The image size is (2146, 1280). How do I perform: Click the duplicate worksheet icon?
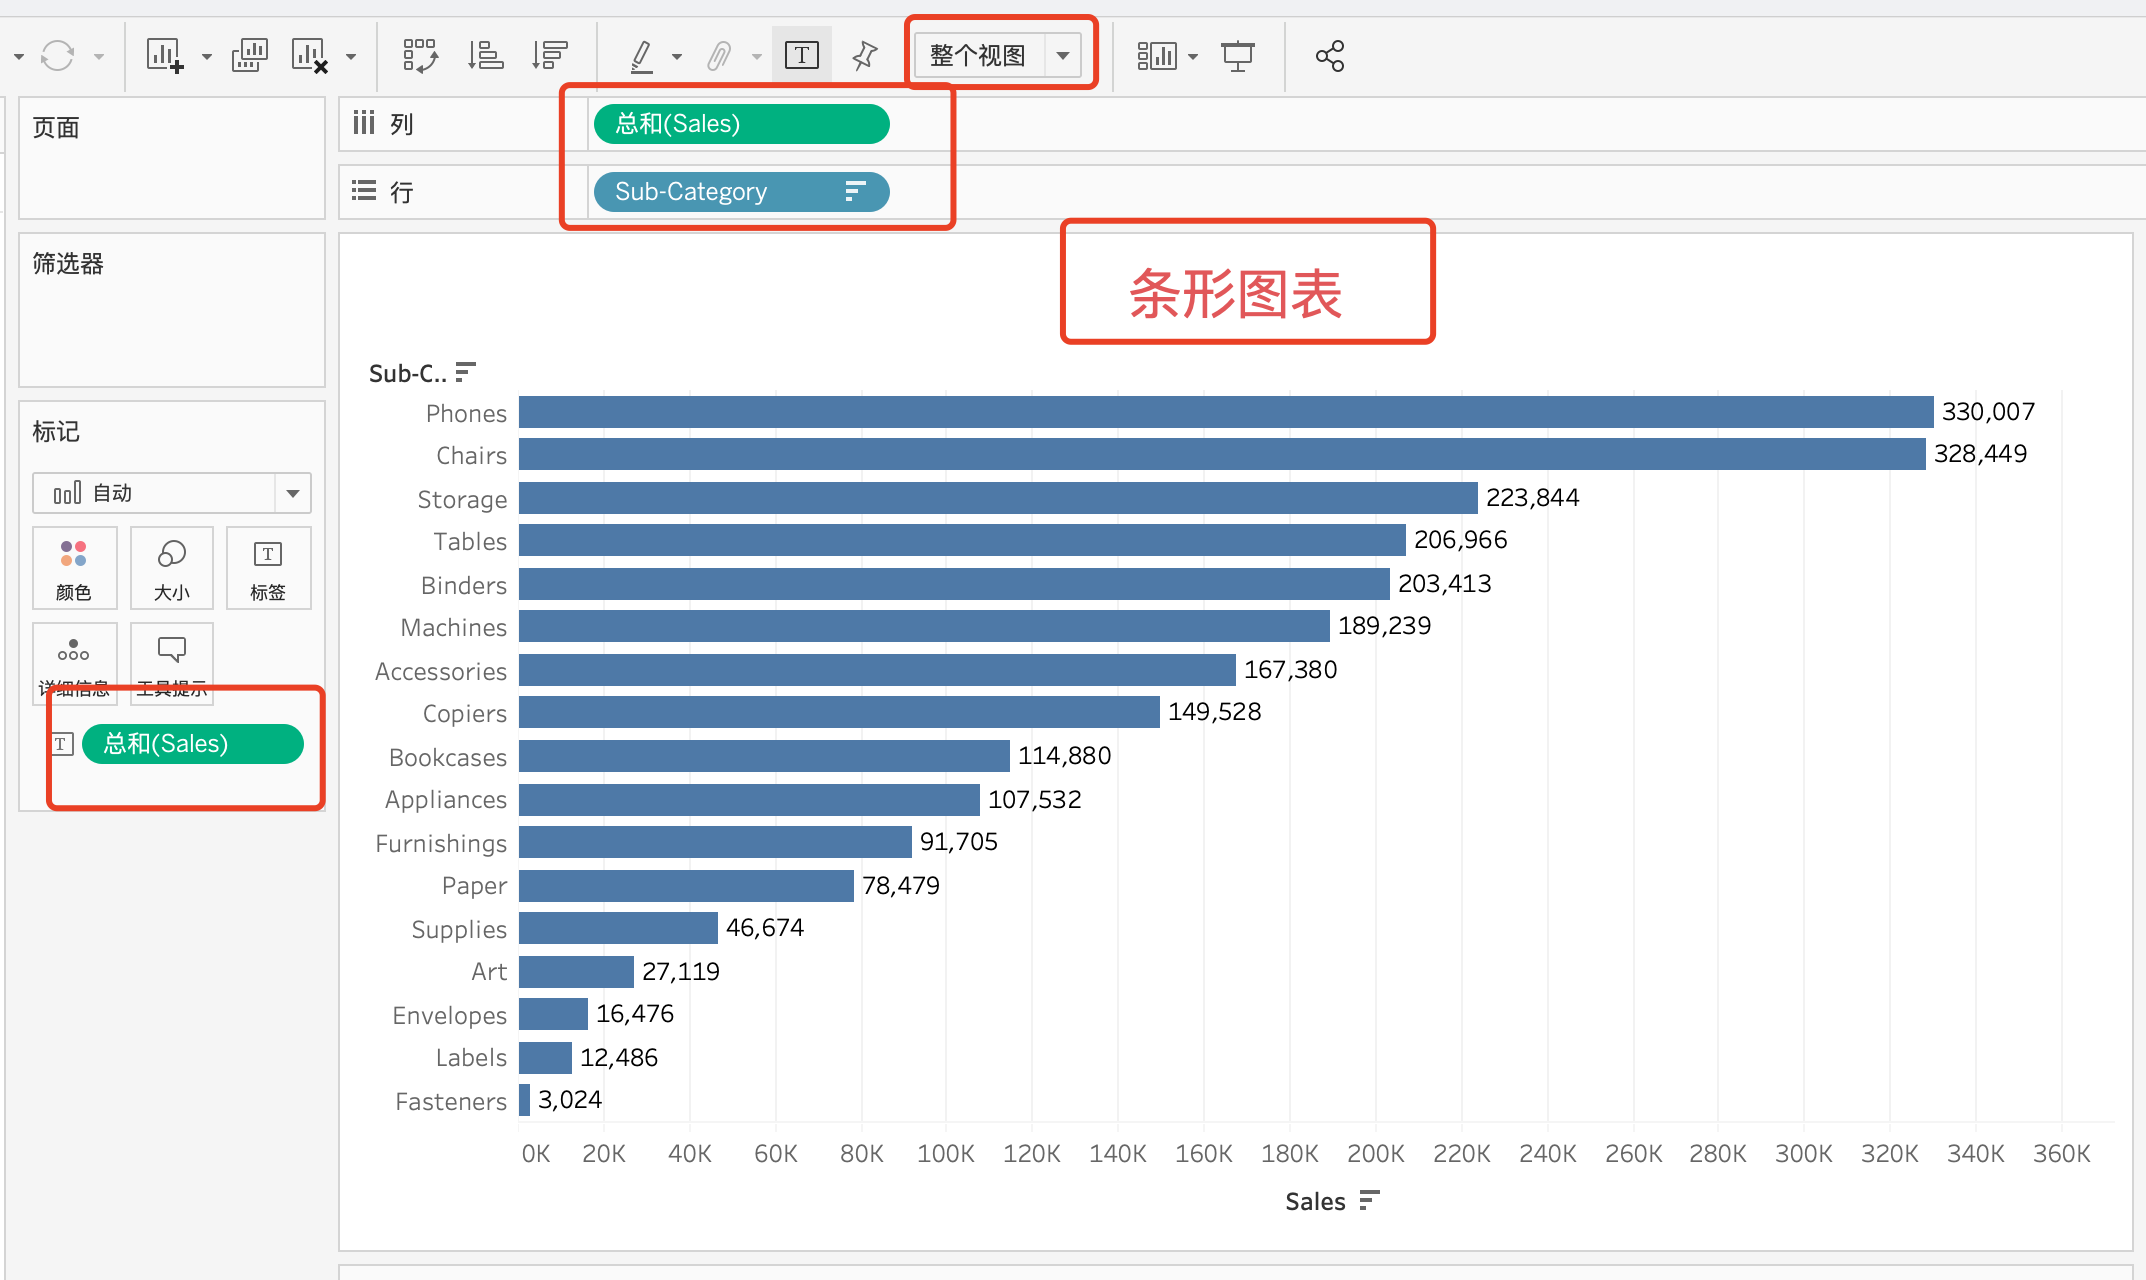click(x=249, y=55)
